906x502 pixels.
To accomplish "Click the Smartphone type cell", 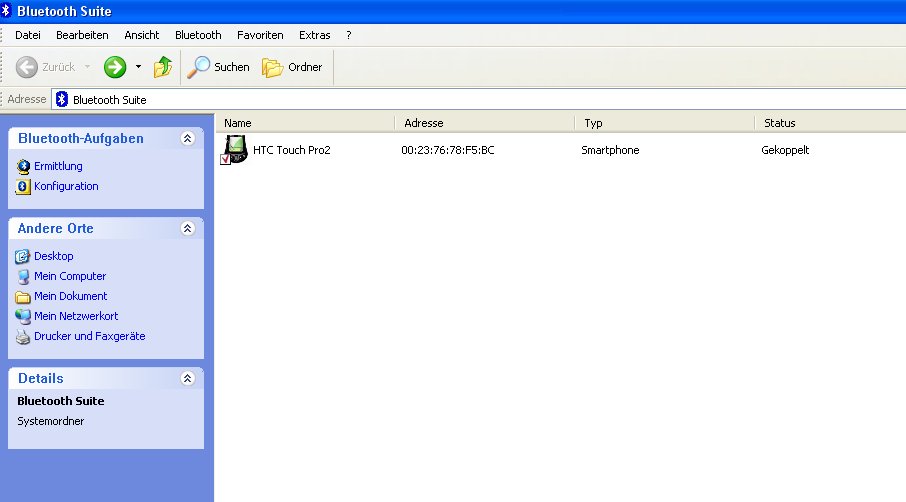I will 610,150.
